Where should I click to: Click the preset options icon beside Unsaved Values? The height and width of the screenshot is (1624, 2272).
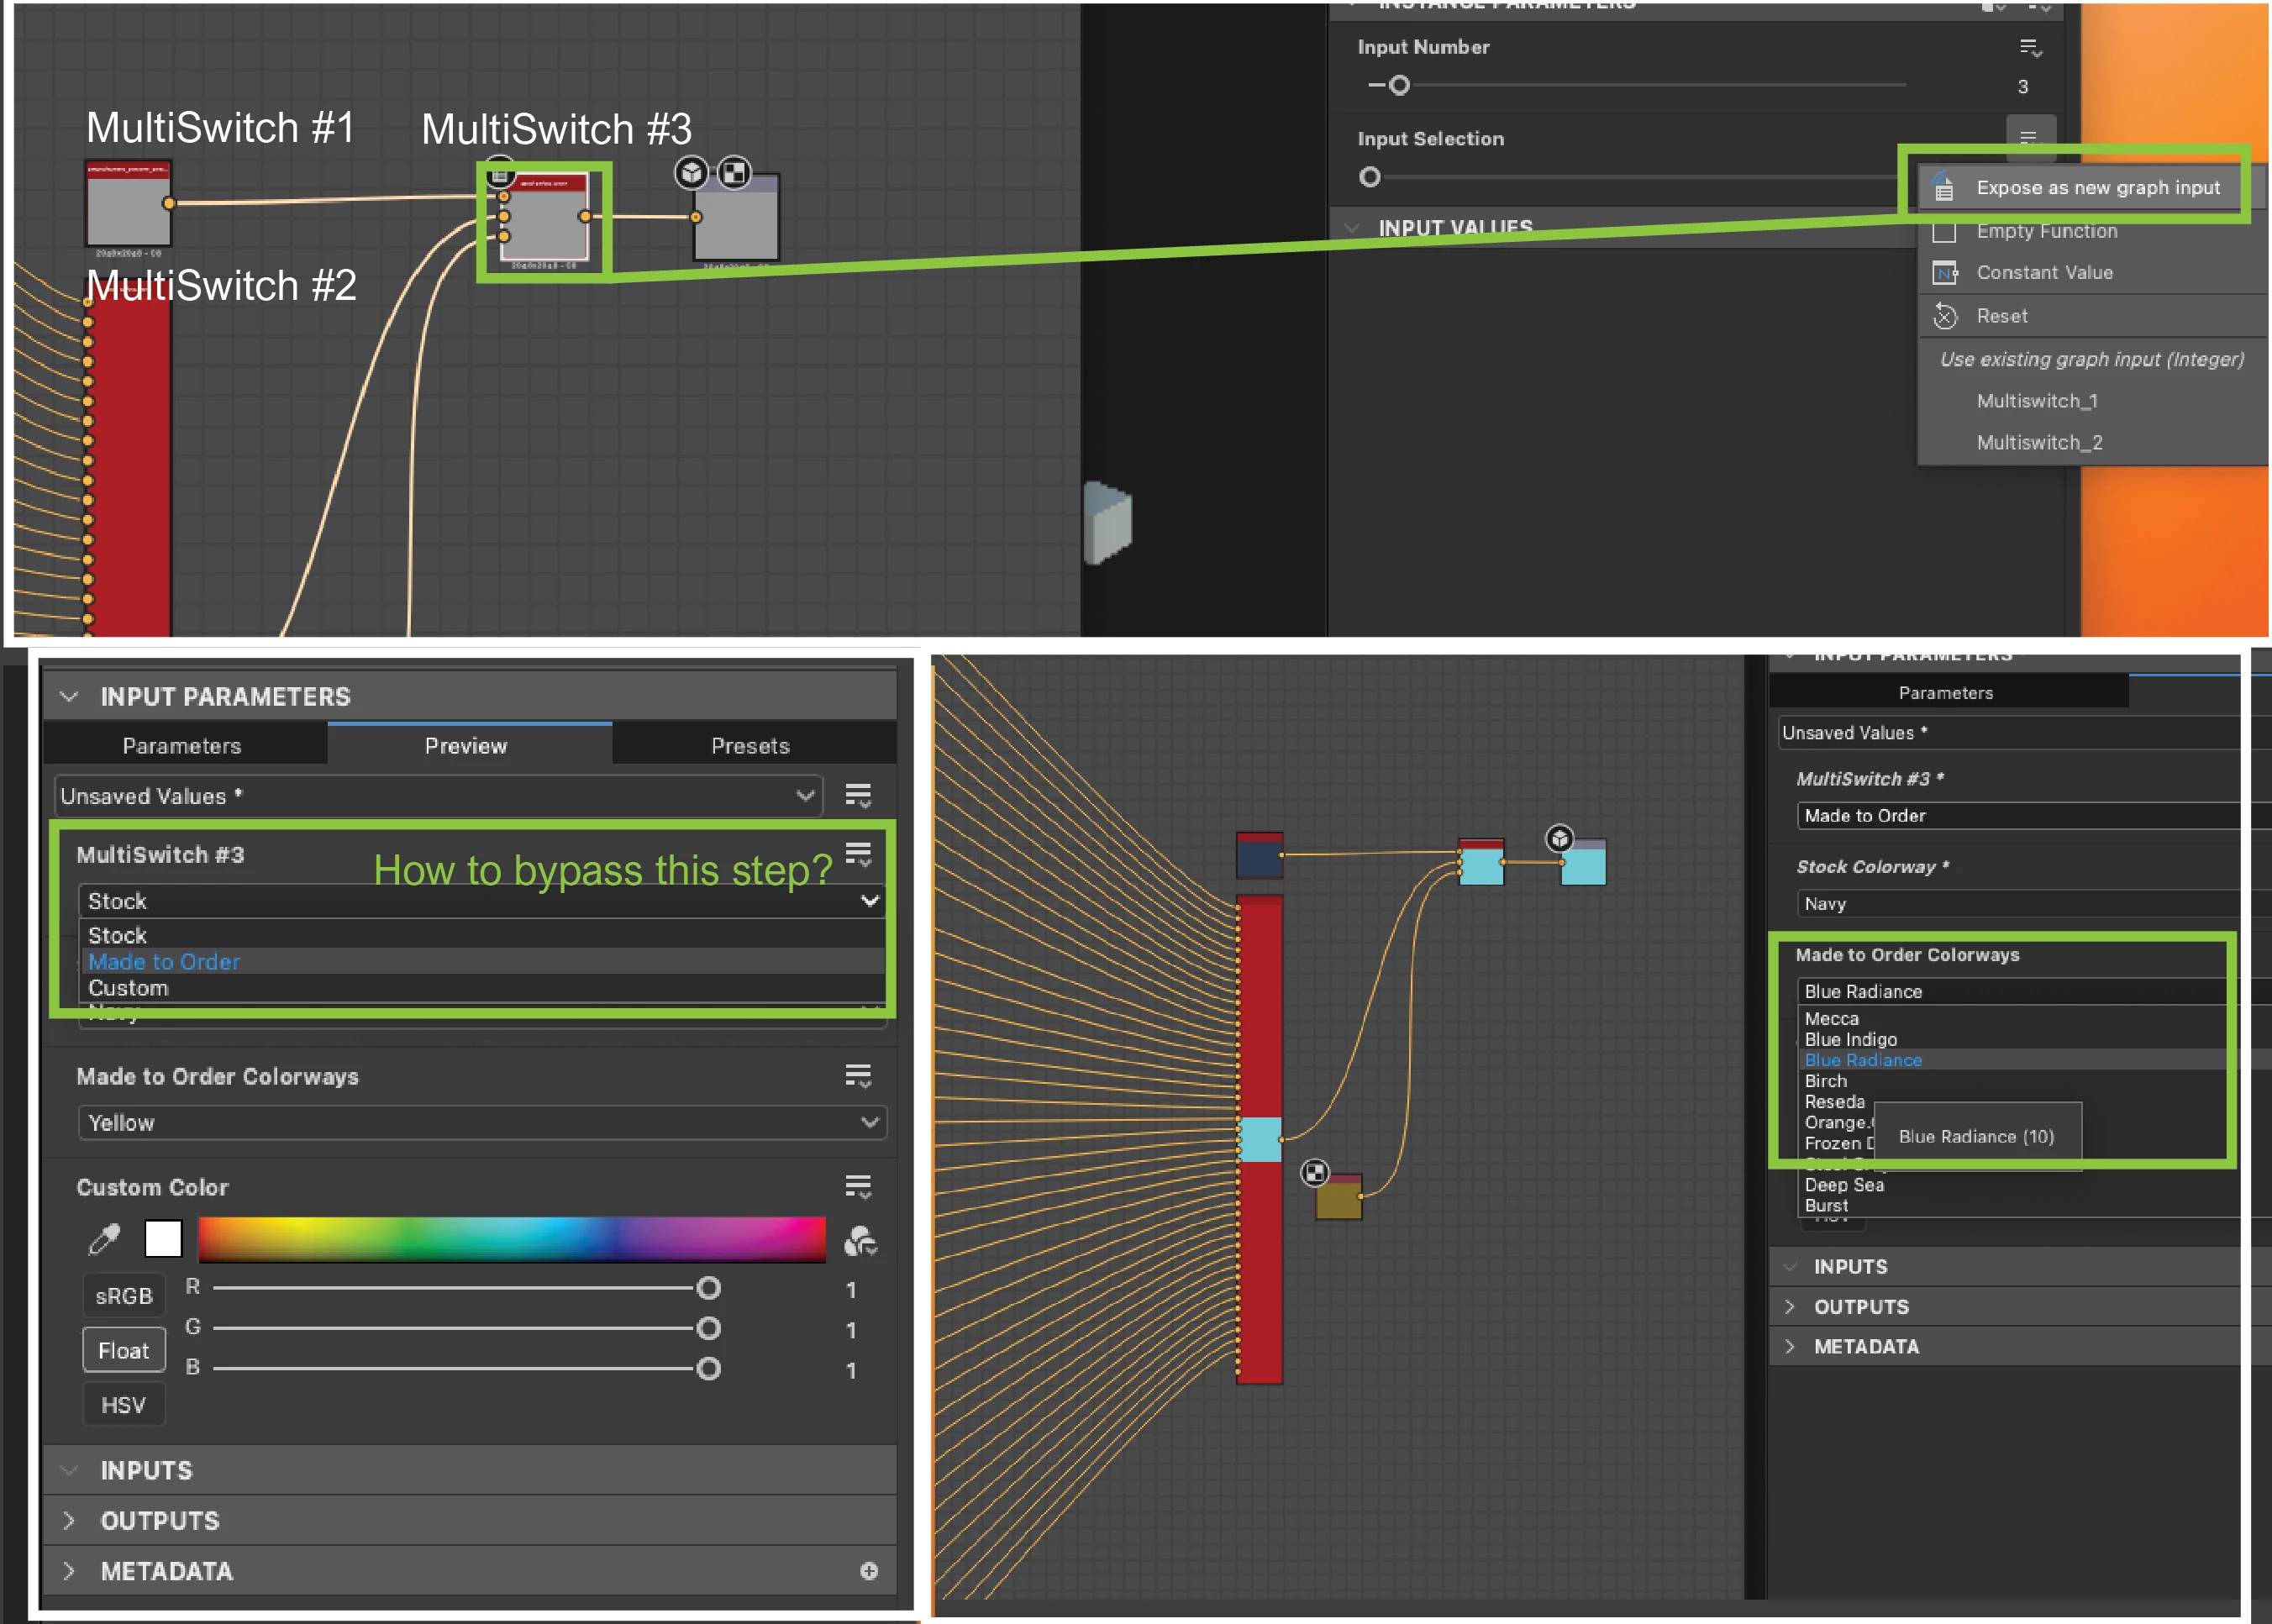[x=858, y=795]
